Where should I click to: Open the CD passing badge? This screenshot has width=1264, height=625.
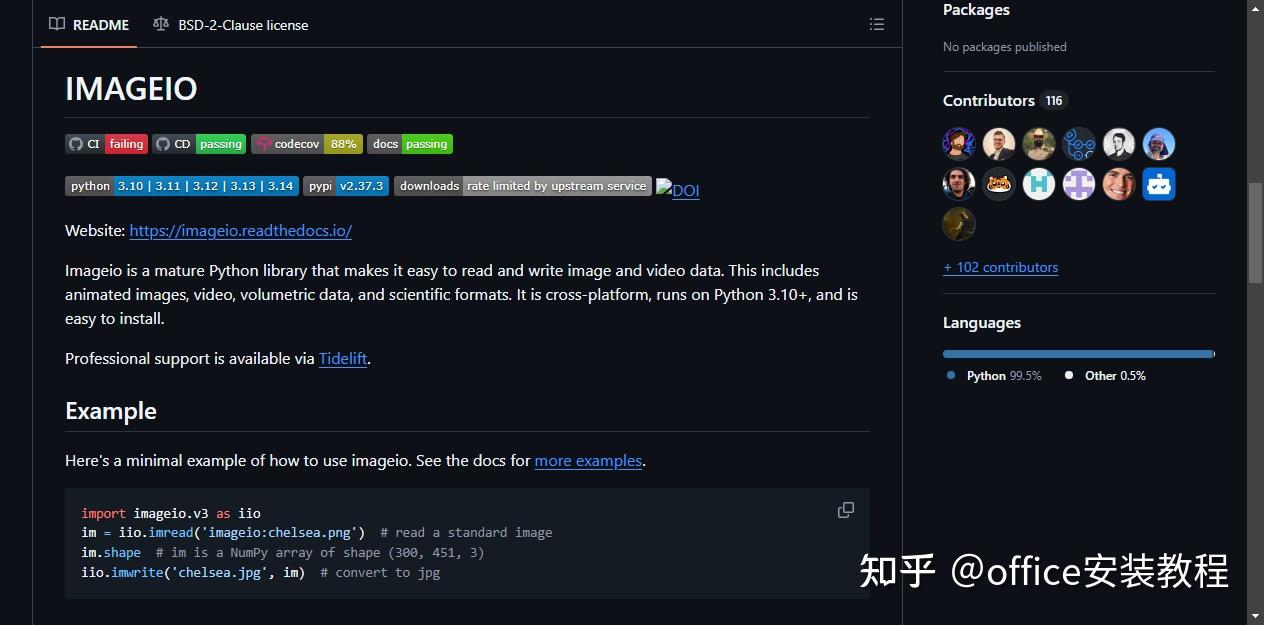pos(199,144)
